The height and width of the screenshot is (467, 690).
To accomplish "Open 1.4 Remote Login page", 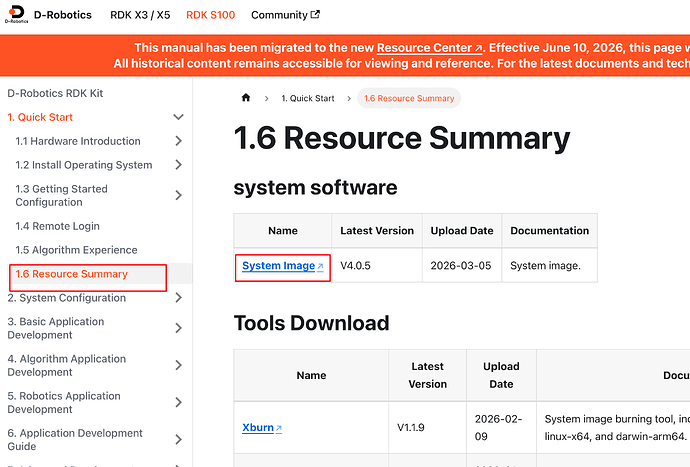I will (57, 226).
